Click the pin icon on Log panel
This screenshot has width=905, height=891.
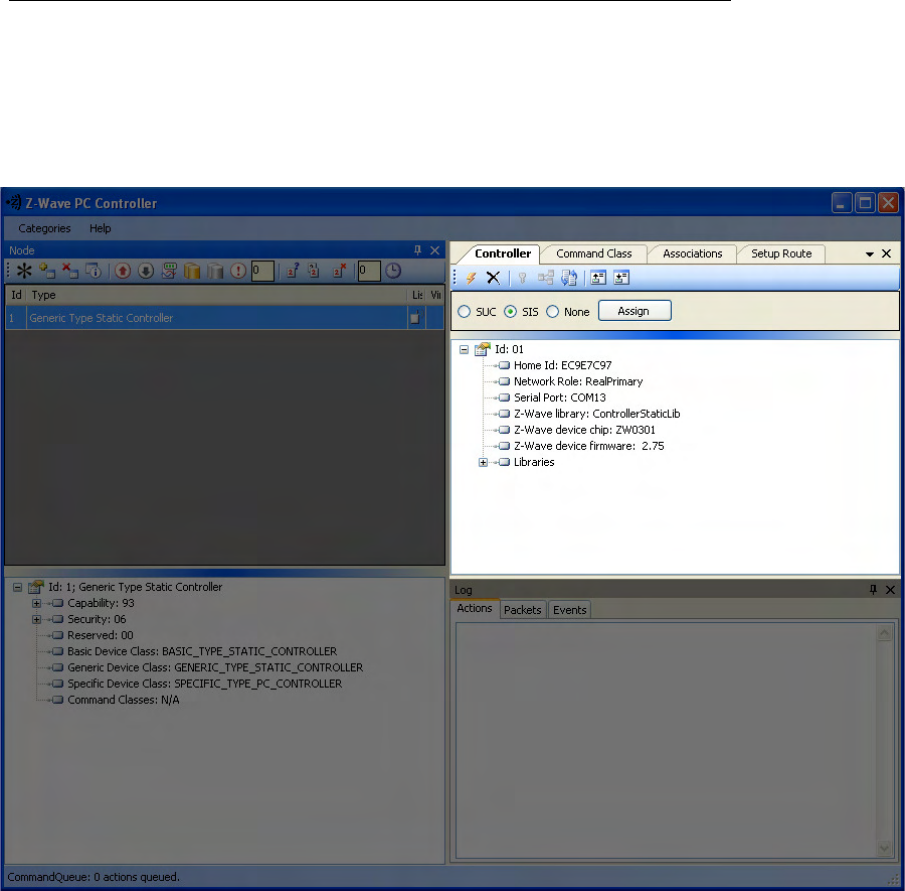873,589
